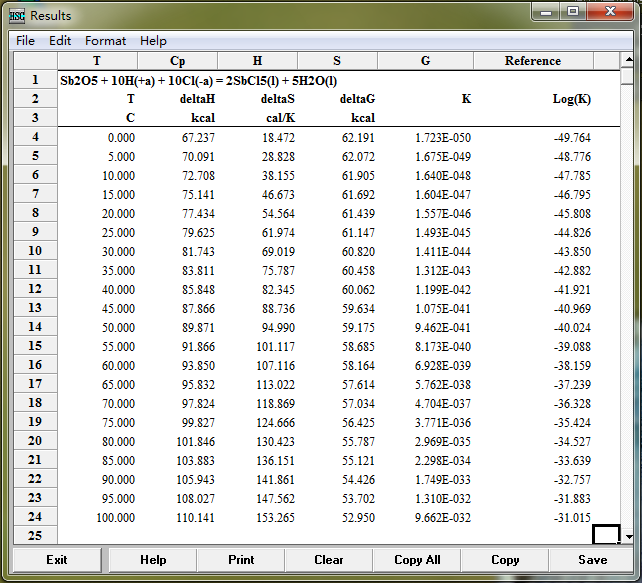
Task: Click cell with value 57.034
Action: pyautogui.click(x=358, y=404)
